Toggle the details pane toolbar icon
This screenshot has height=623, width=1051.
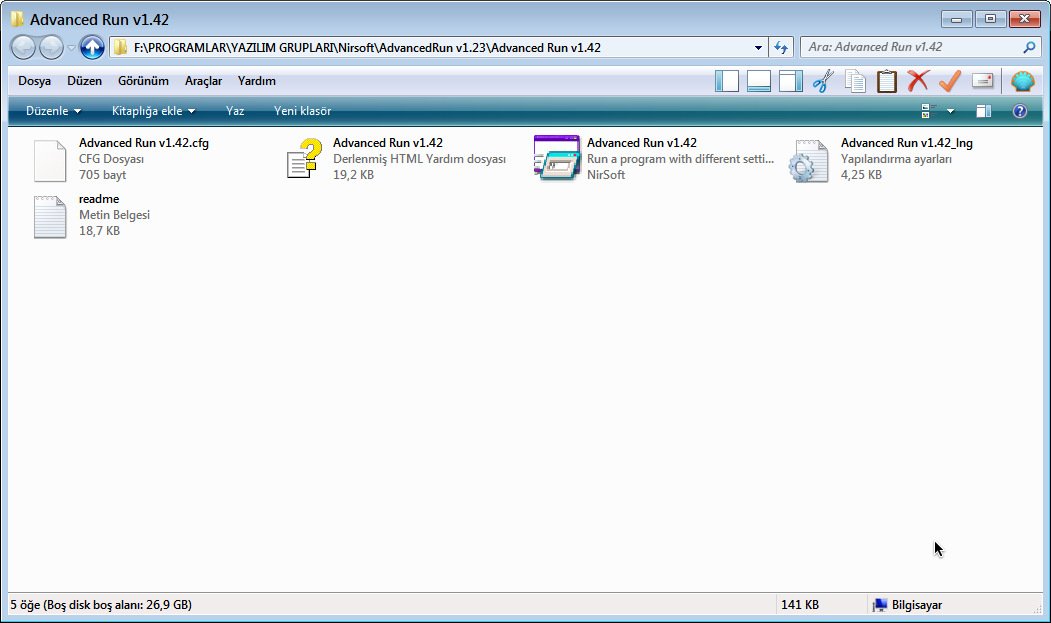pos(759,81)
